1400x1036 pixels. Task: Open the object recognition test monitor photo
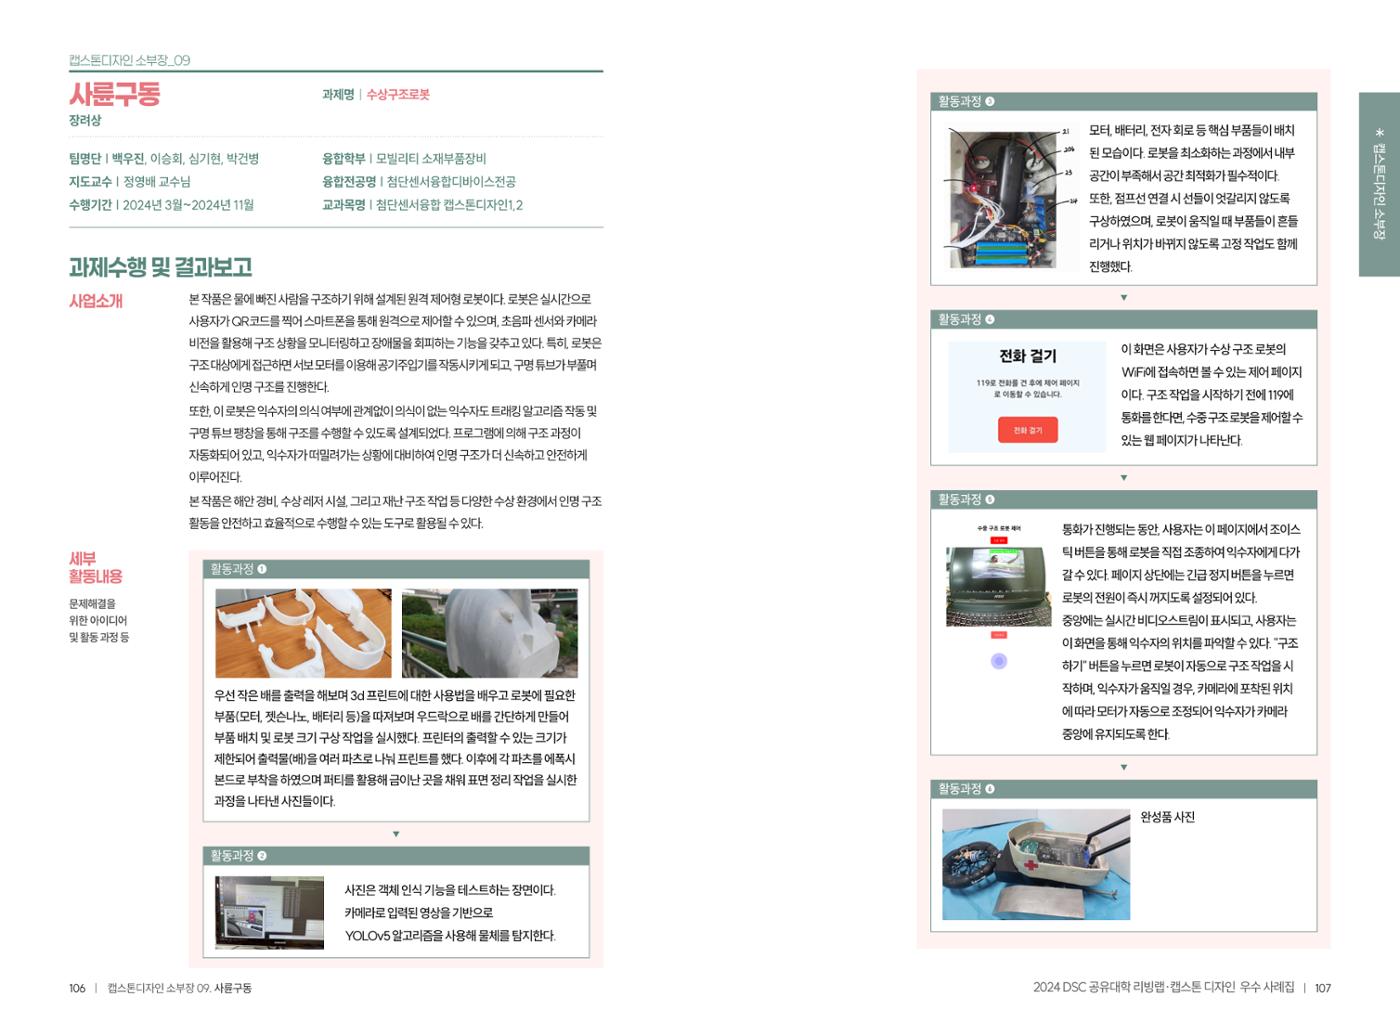269,912
